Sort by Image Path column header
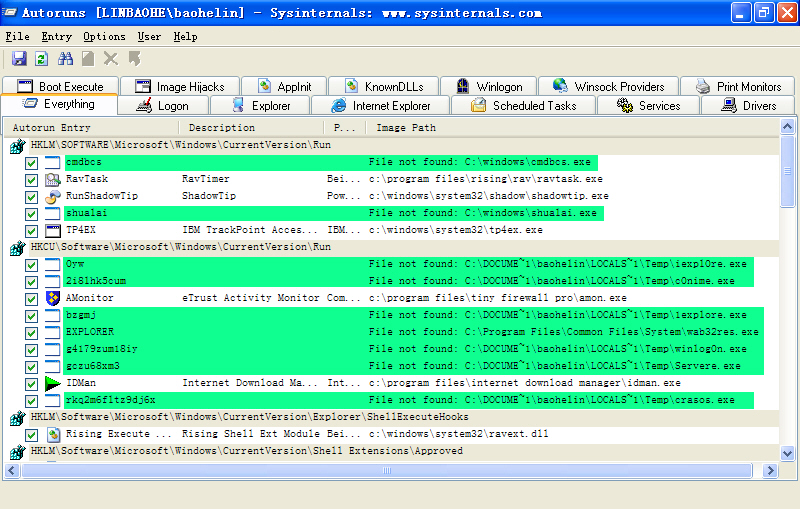800x509 pixels. 405,128
